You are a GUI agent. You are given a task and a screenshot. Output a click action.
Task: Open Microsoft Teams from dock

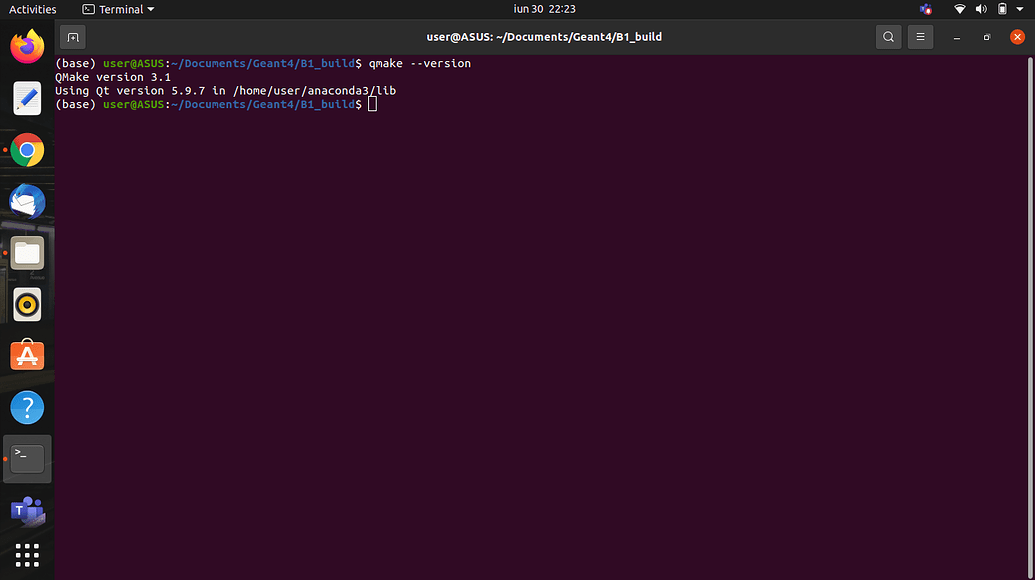pyautogui.click(x=27, y=511)
